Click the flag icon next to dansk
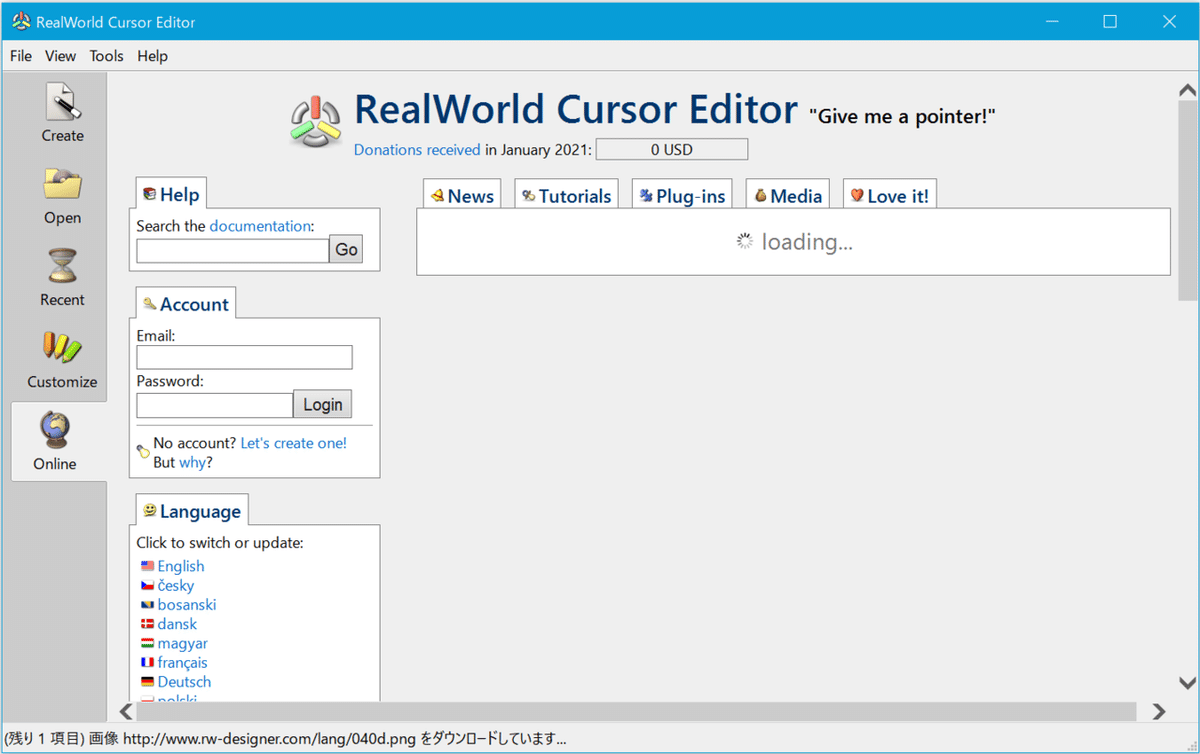Viewport: 1200px width, 754px height. coord(148,624)
